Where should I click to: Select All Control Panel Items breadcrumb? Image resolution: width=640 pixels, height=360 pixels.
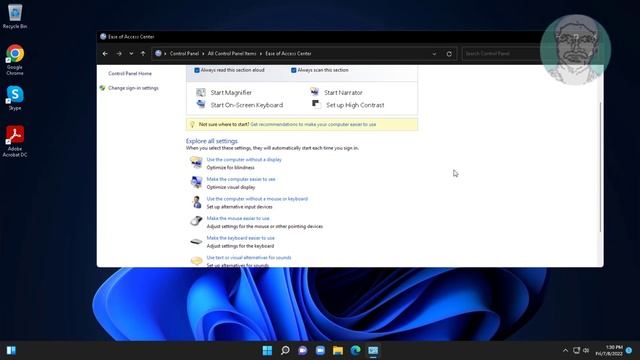pyautogui.click(x=232, y=53)
